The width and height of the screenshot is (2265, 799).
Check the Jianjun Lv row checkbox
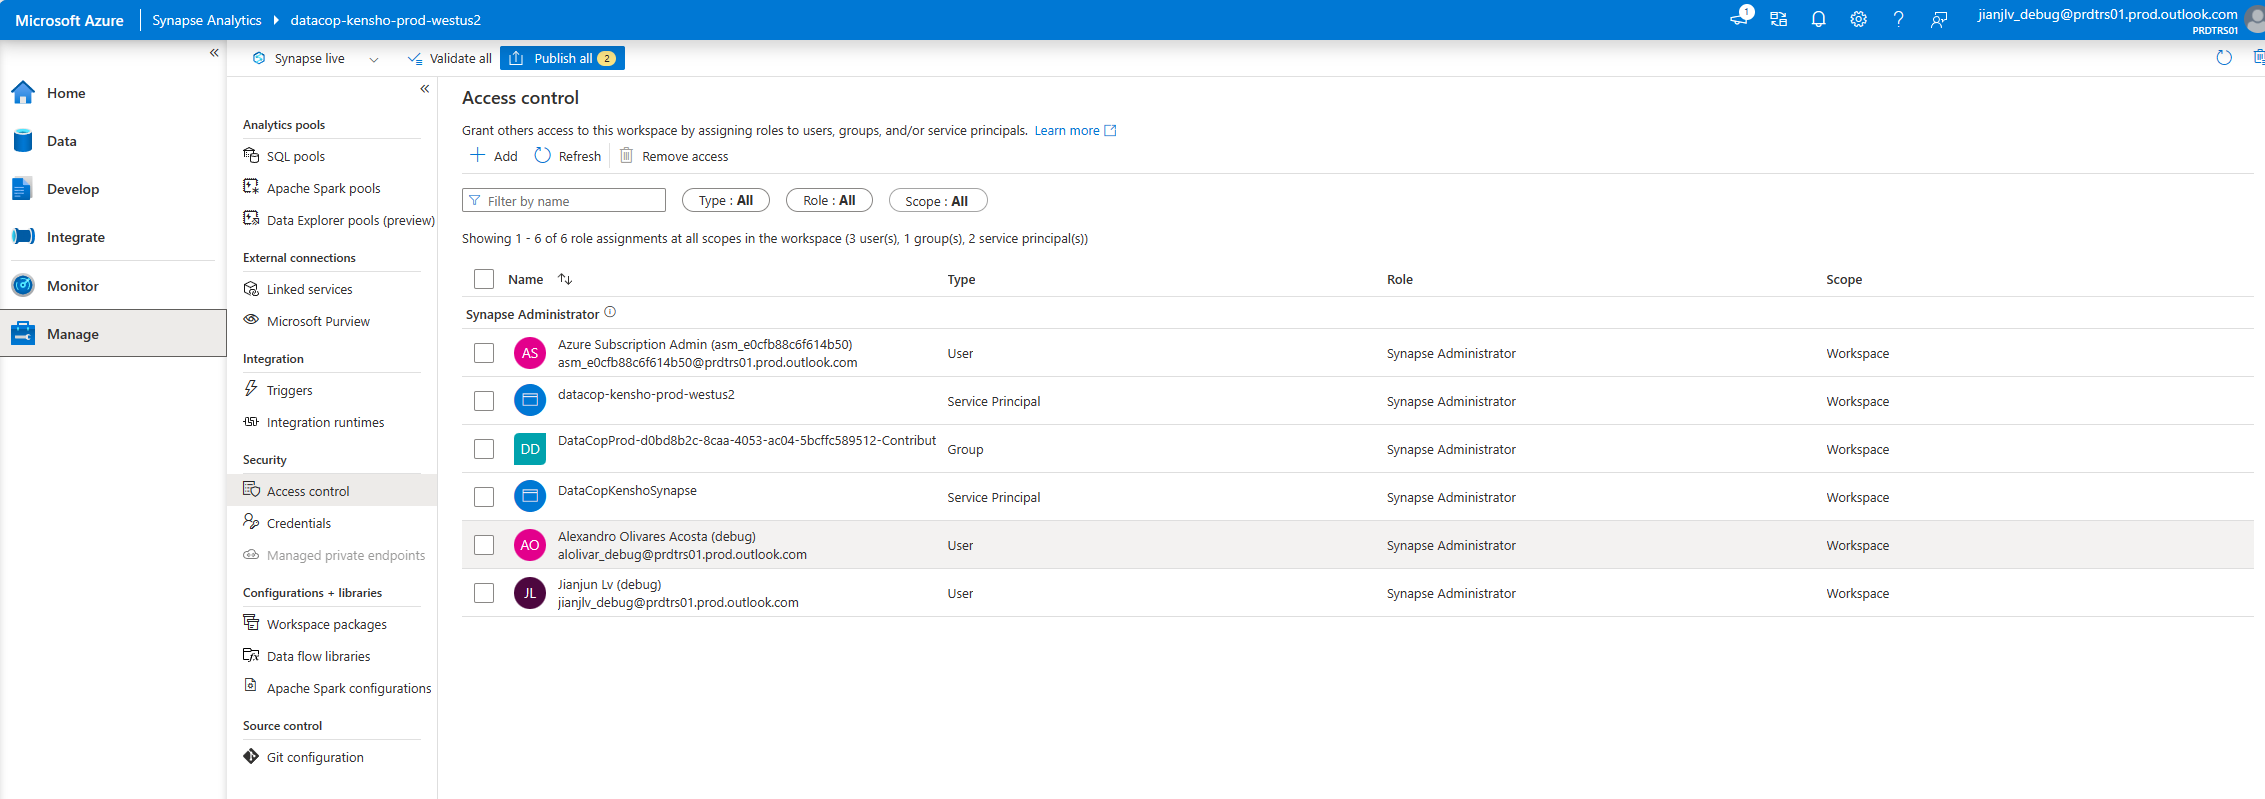tap(484, 593)
